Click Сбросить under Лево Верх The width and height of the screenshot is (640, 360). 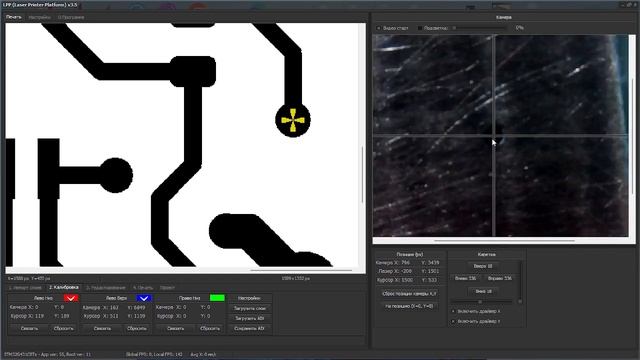137,328
